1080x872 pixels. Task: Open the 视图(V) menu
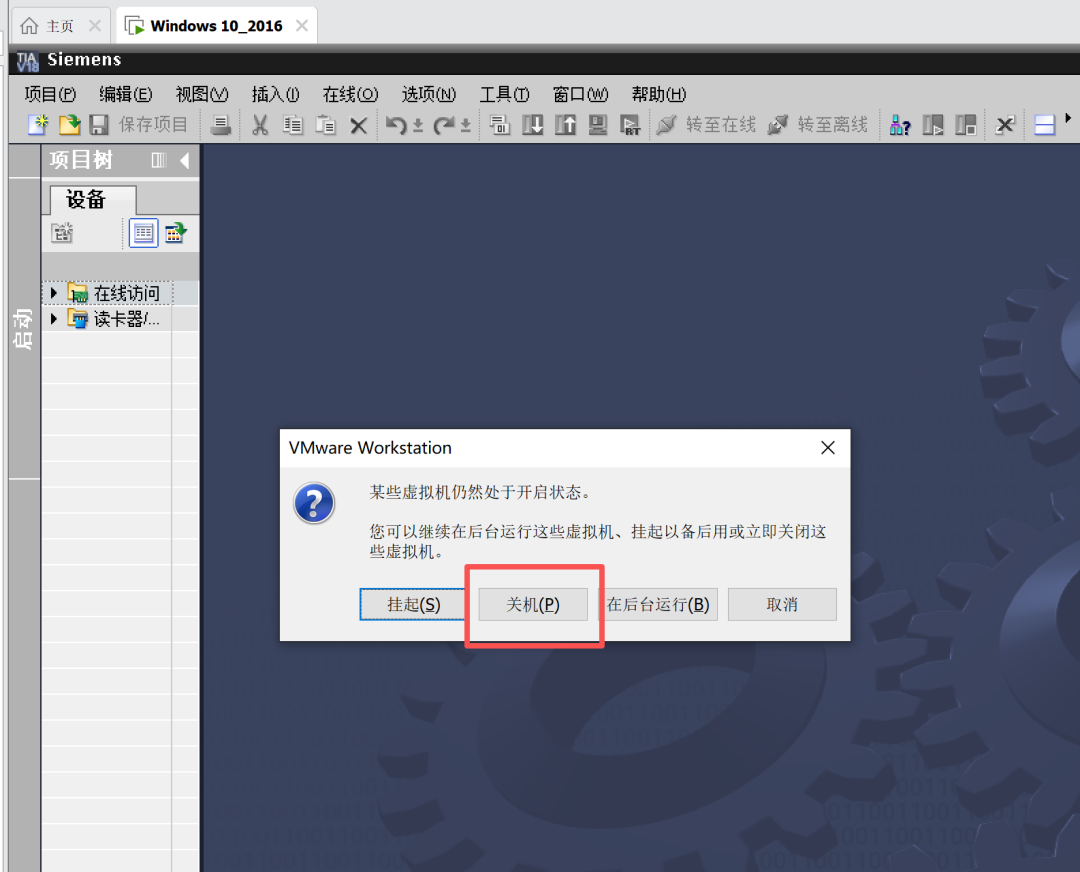point(202,94)
